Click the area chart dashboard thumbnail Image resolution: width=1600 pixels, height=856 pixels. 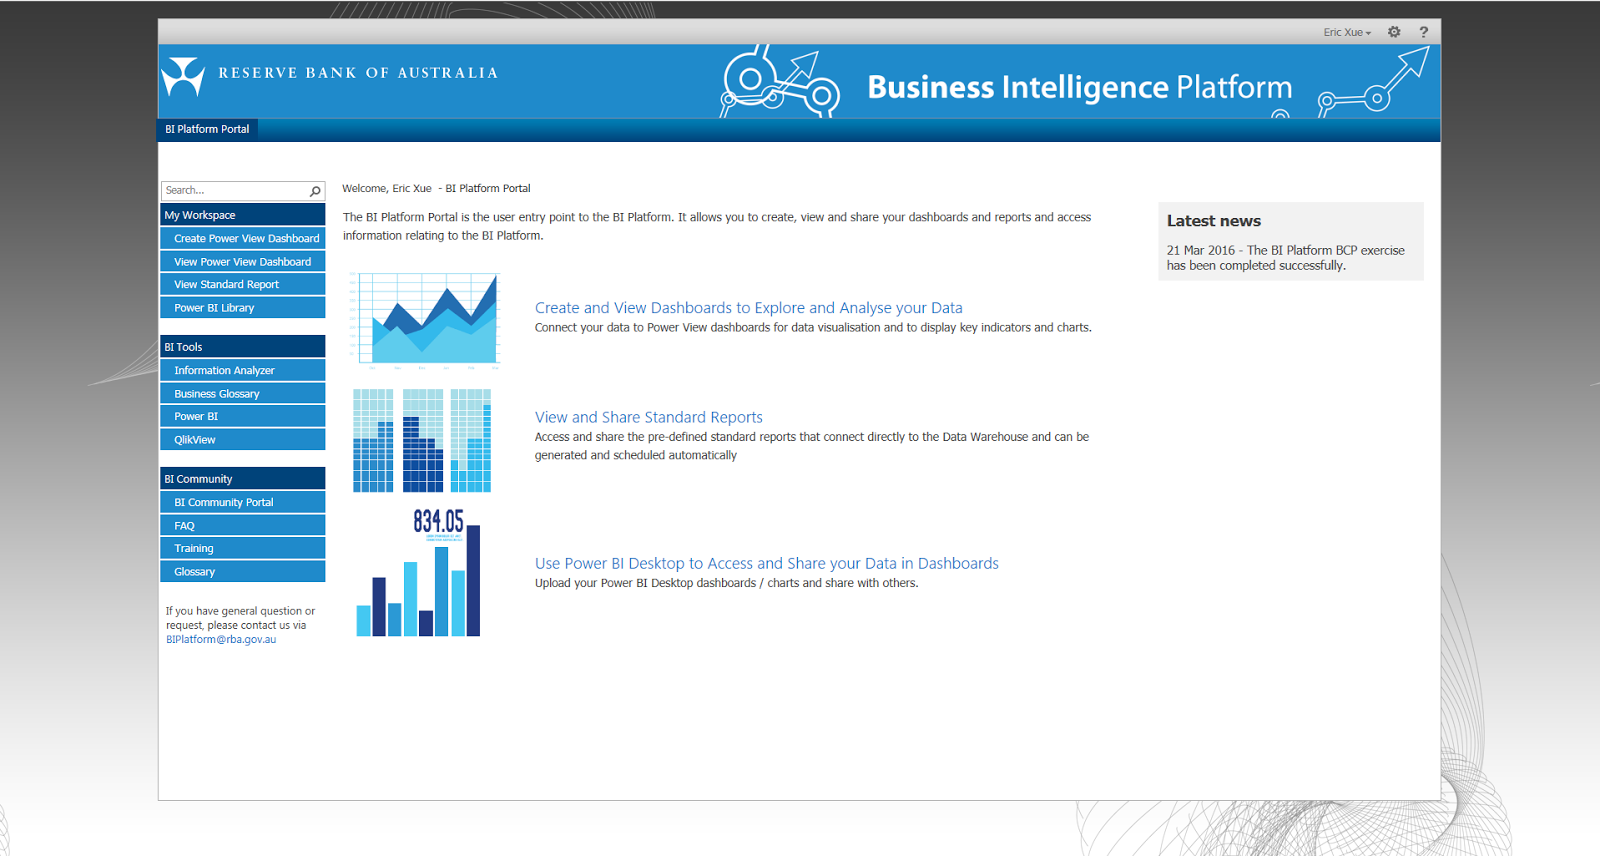[x=424, y=320]
